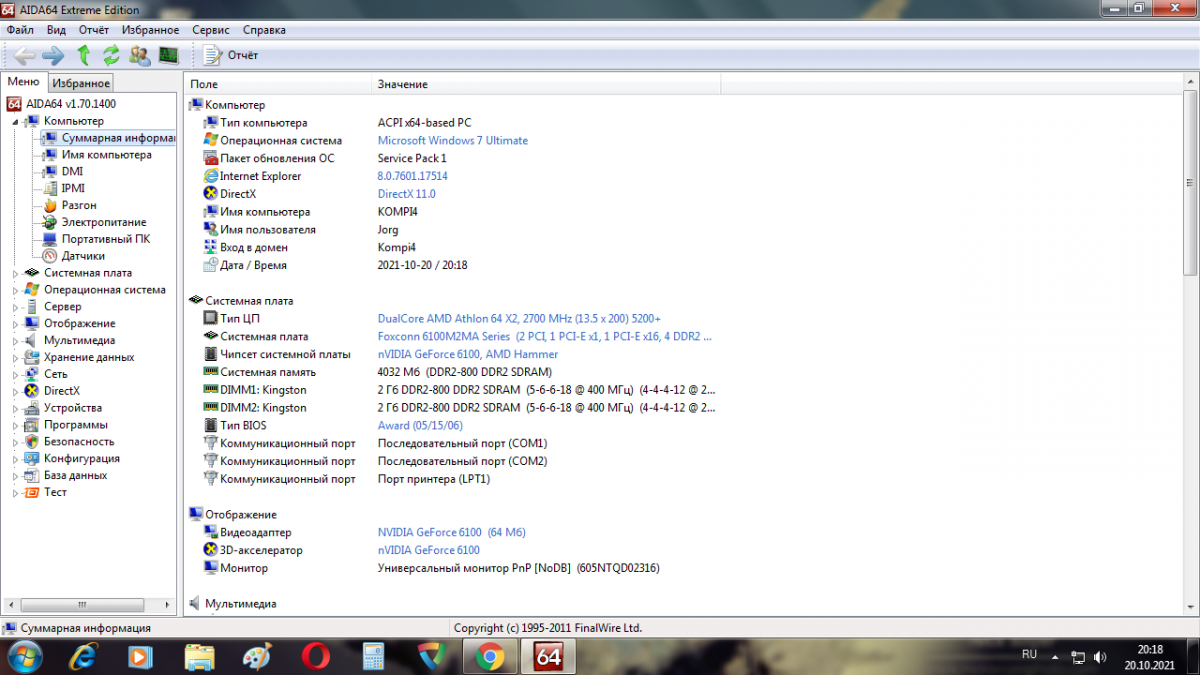The image size is (1200, 675).
Task: Click the vertical scrollbar down arrow
Action: pyautogui.click(x=1190, y=608)
